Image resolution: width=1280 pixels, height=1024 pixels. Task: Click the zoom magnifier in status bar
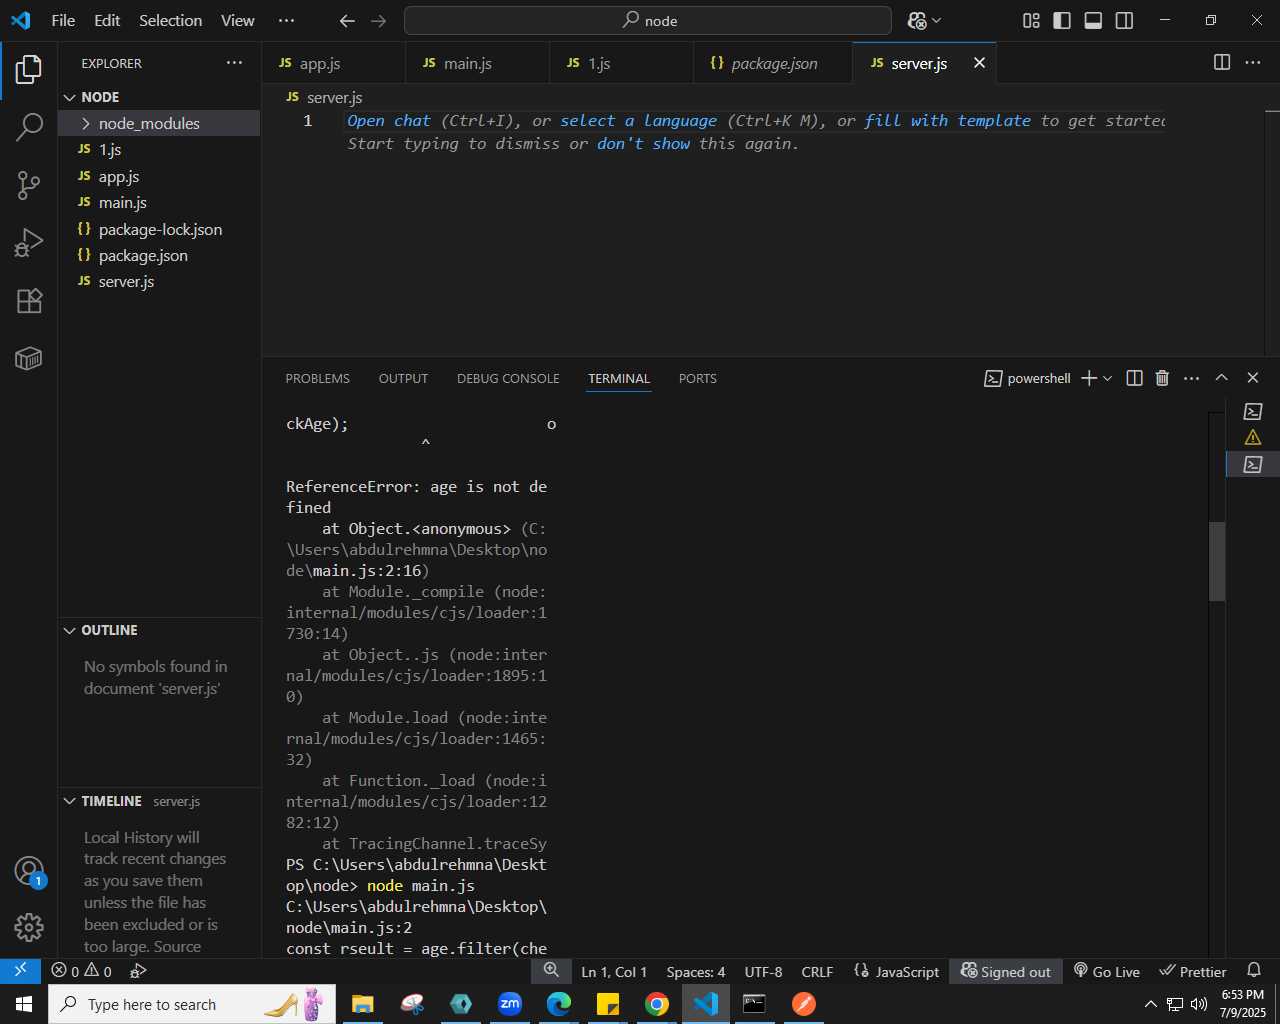pos(551,970)
